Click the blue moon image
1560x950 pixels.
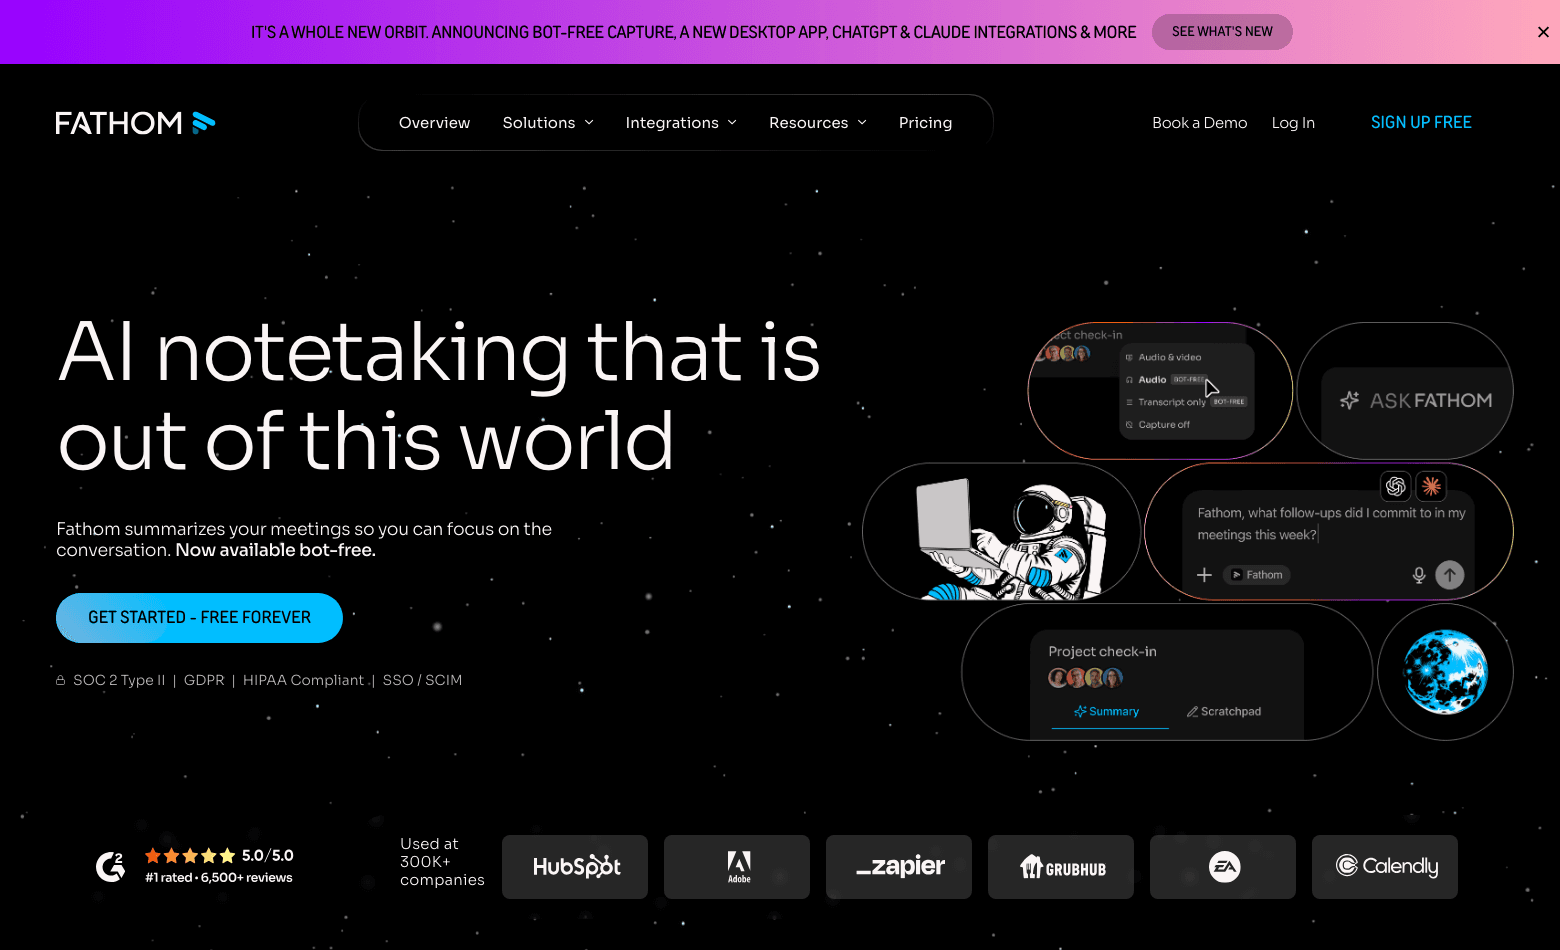point(1445,672)
